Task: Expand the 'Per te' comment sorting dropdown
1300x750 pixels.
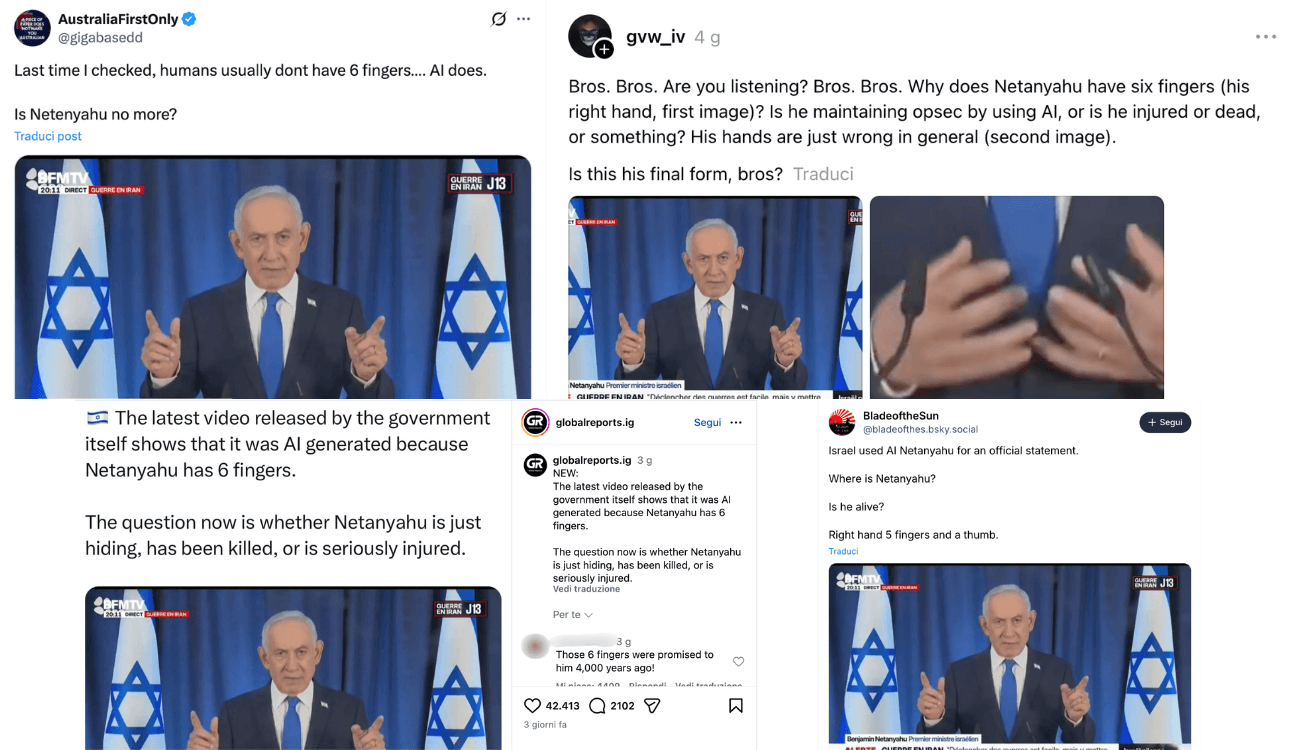Action: [573, 615]
